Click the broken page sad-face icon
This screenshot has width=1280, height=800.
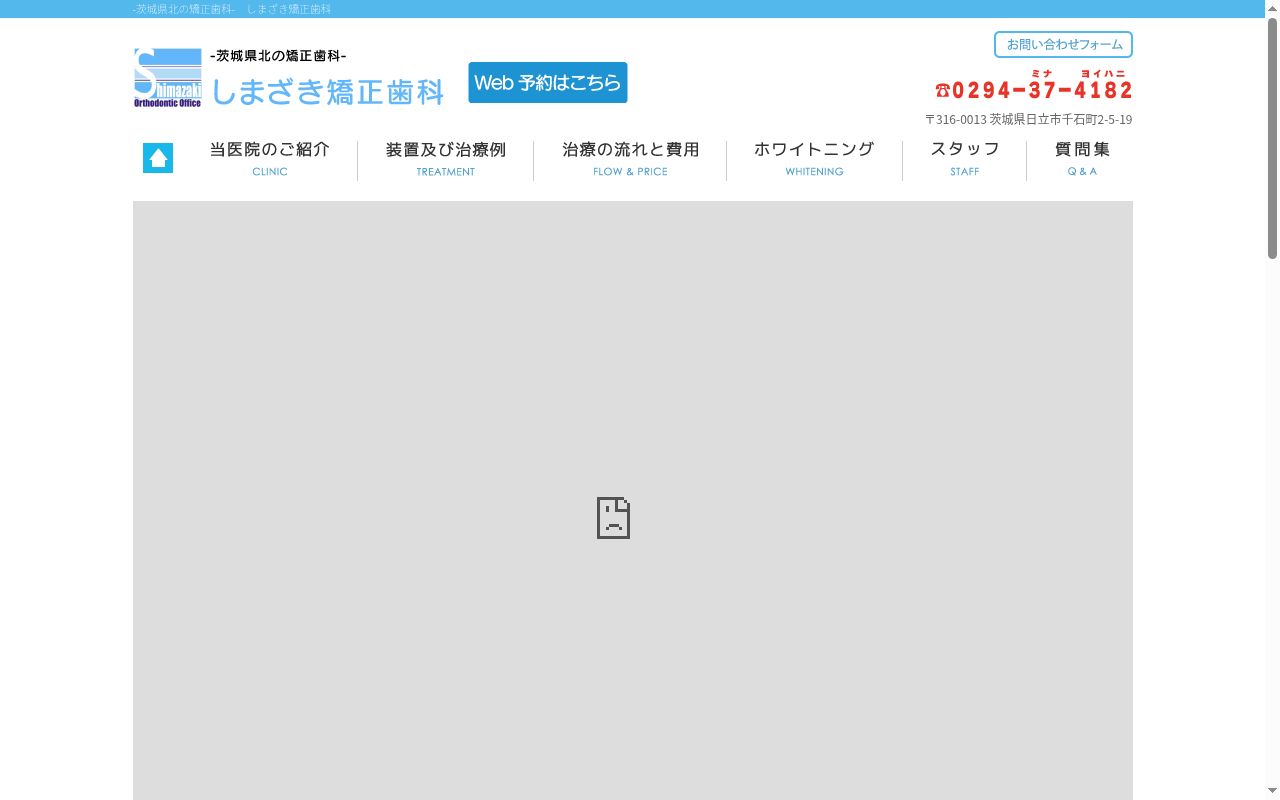click(x=613, y=518)
